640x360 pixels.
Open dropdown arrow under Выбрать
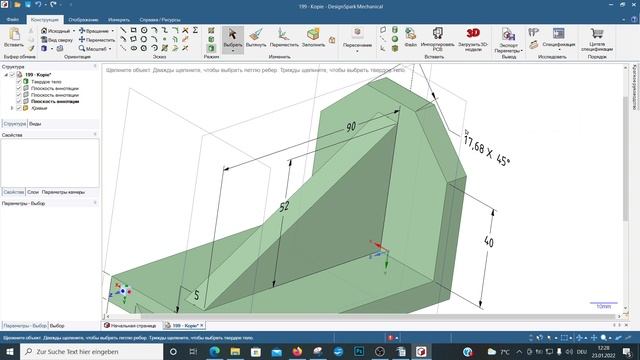point(233,51)
